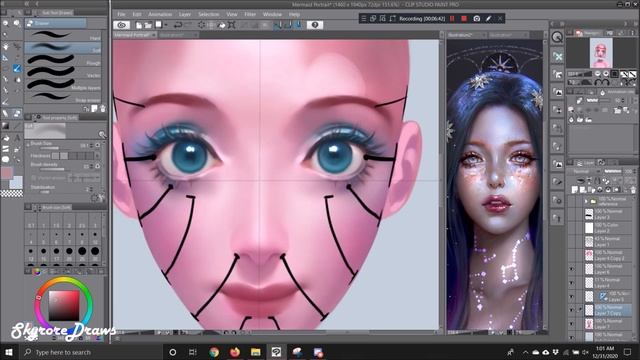Screen dimensions: 640x360
Task: Open Windows Task View
Action: [x=193, y=352]
